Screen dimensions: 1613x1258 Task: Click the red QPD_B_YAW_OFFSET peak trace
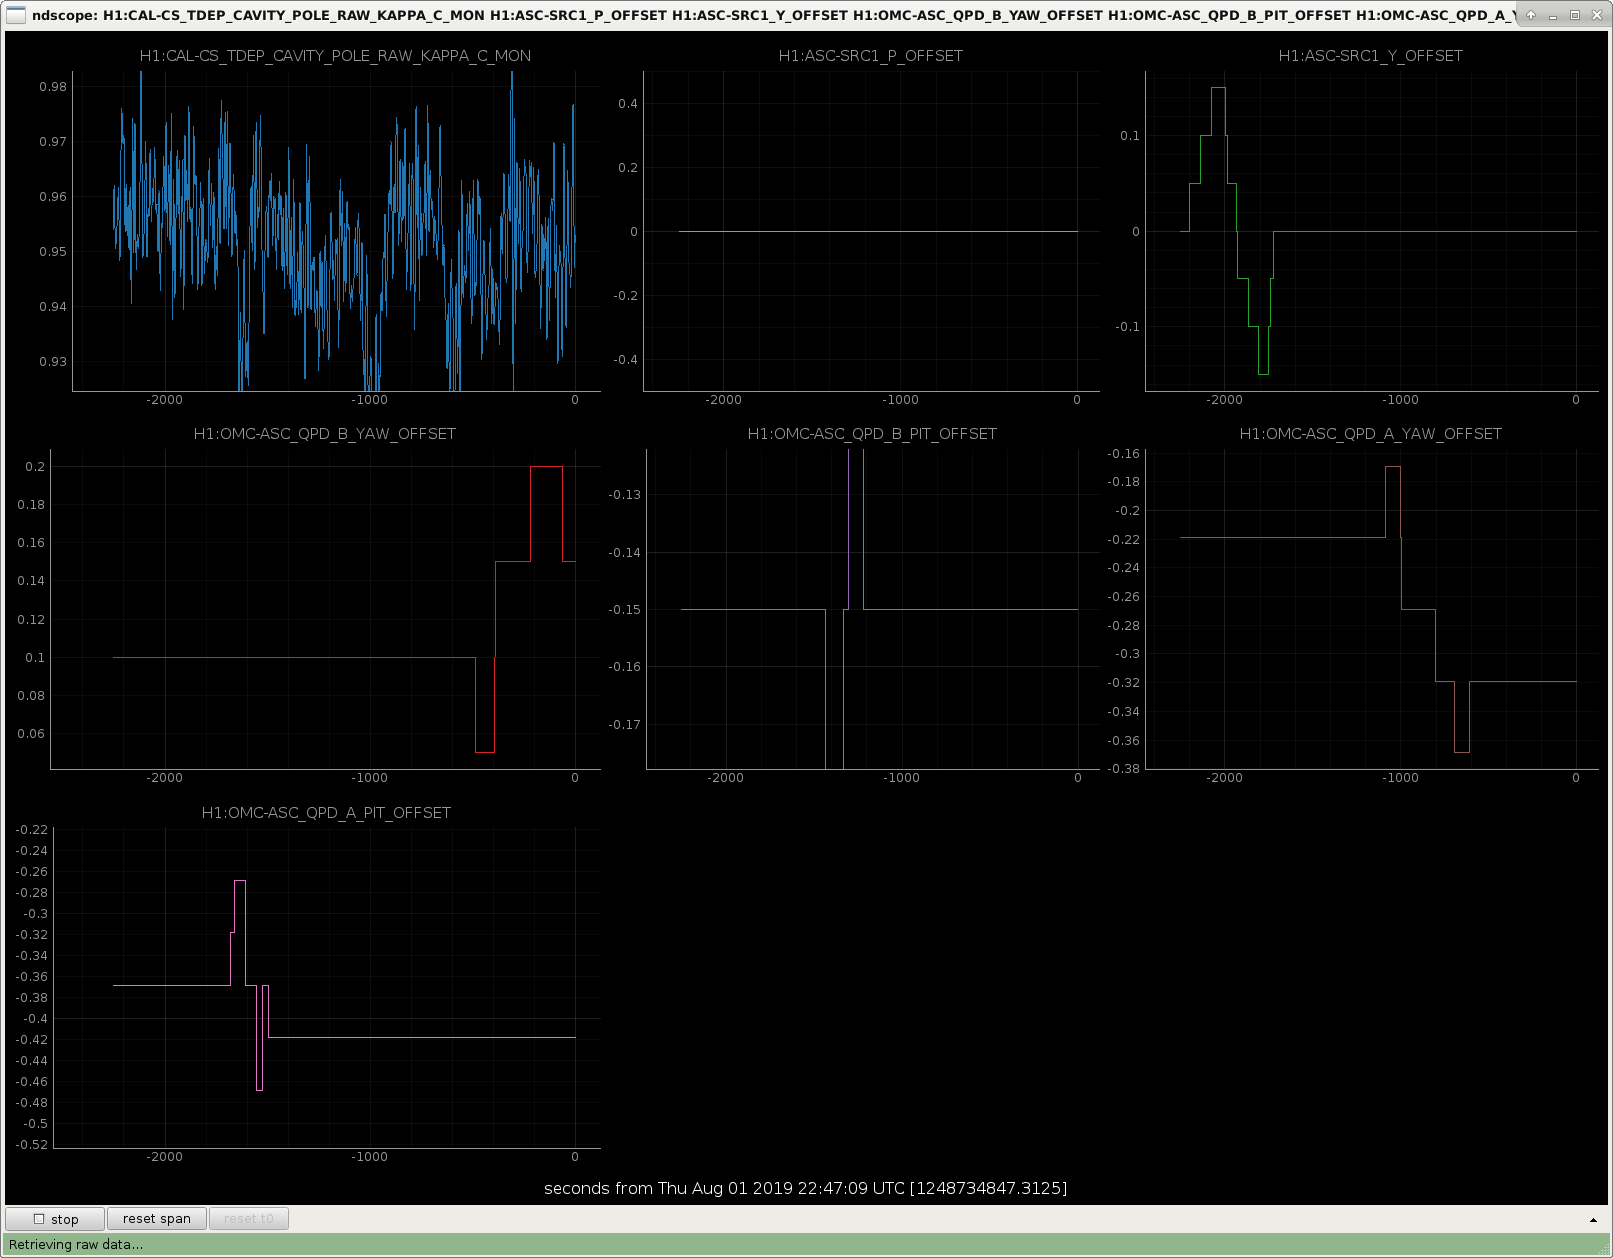click(x=546, y=467)
